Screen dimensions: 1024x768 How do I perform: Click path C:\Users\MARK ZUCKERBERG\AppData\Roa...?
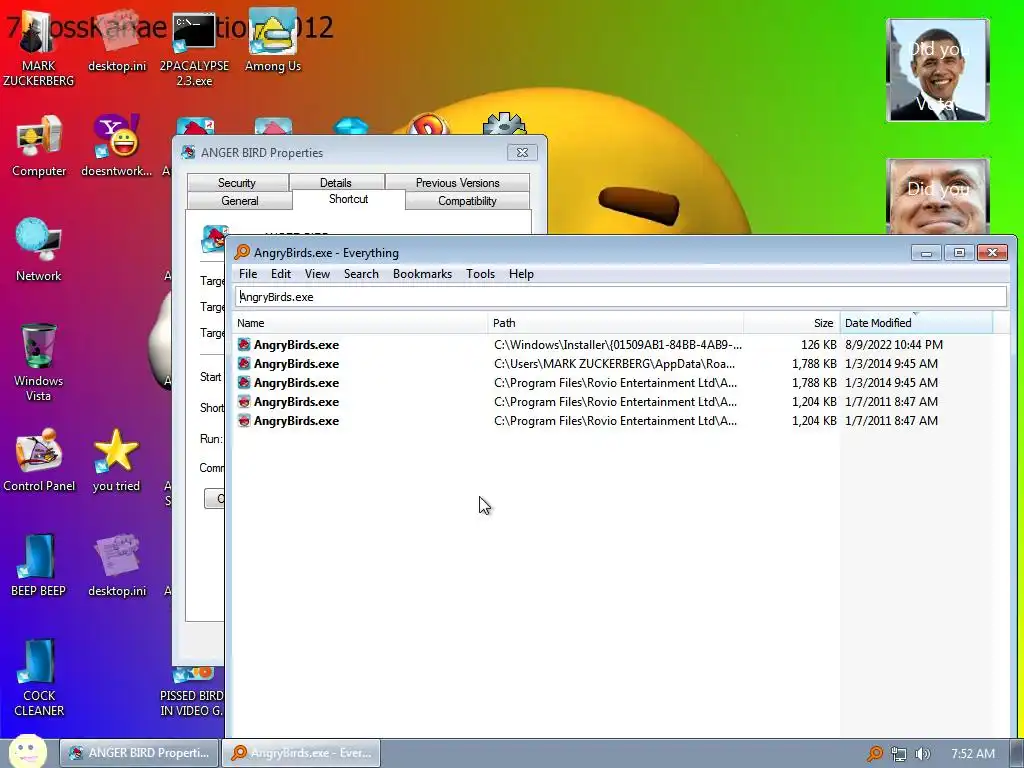click(615, 363)
